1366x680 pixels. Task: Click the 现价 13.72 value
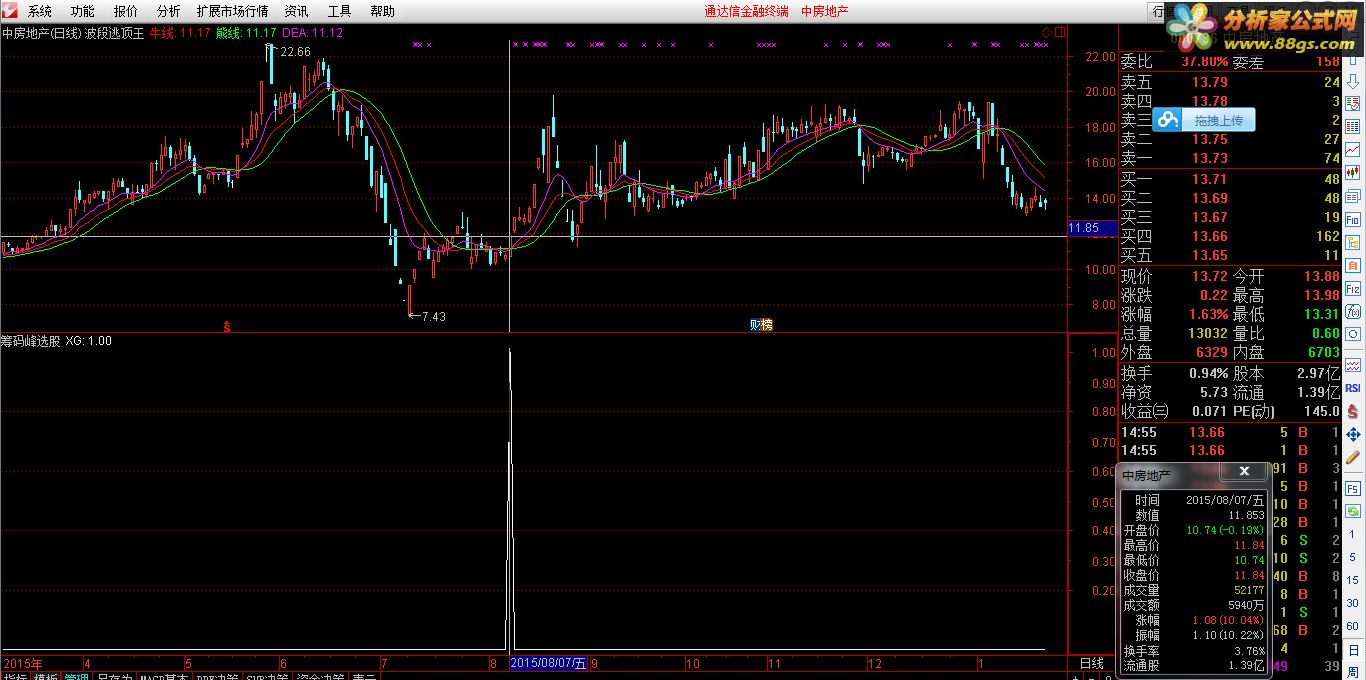tap(1209, 276)
